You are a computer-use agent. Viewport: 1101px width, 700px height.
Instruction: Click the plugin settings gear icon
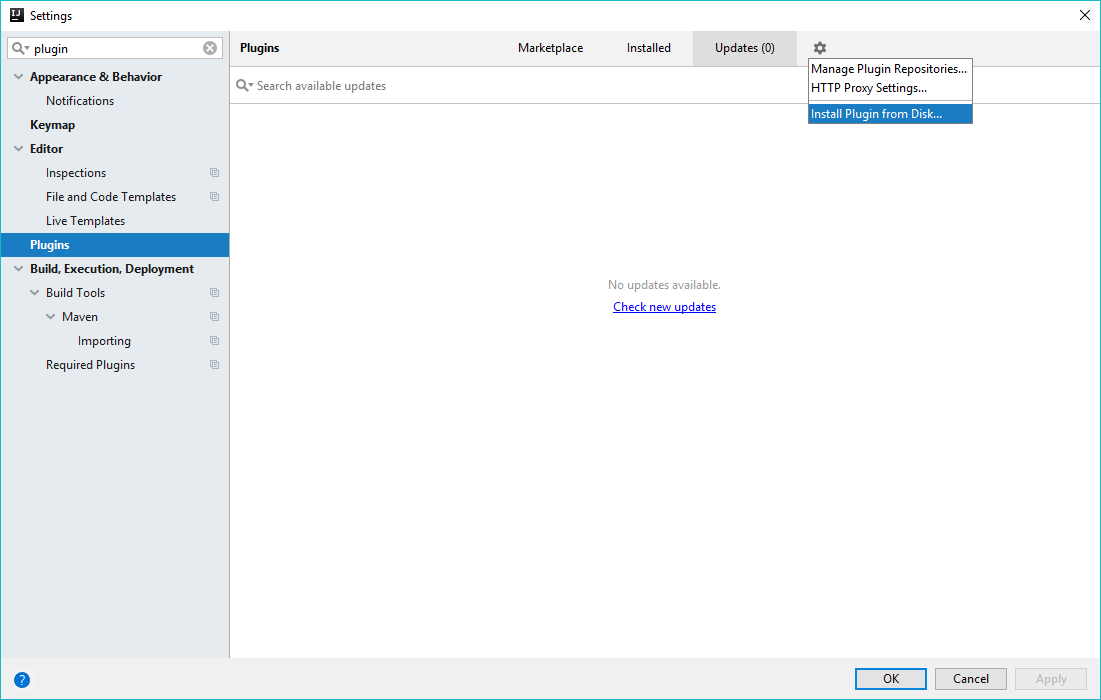click(820, 48)
